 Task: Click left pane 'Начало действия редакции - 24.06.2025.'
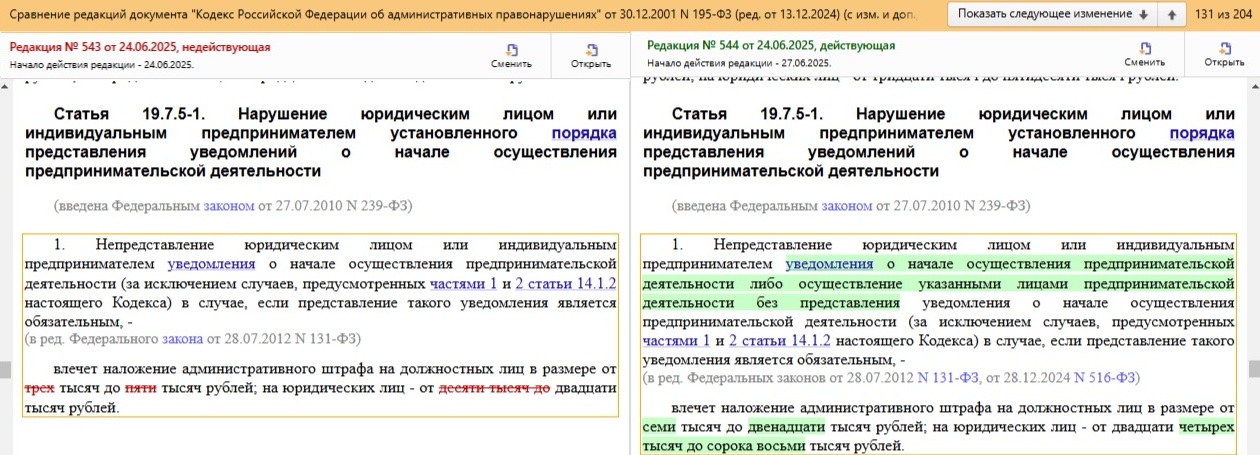(x=102, y=64)
